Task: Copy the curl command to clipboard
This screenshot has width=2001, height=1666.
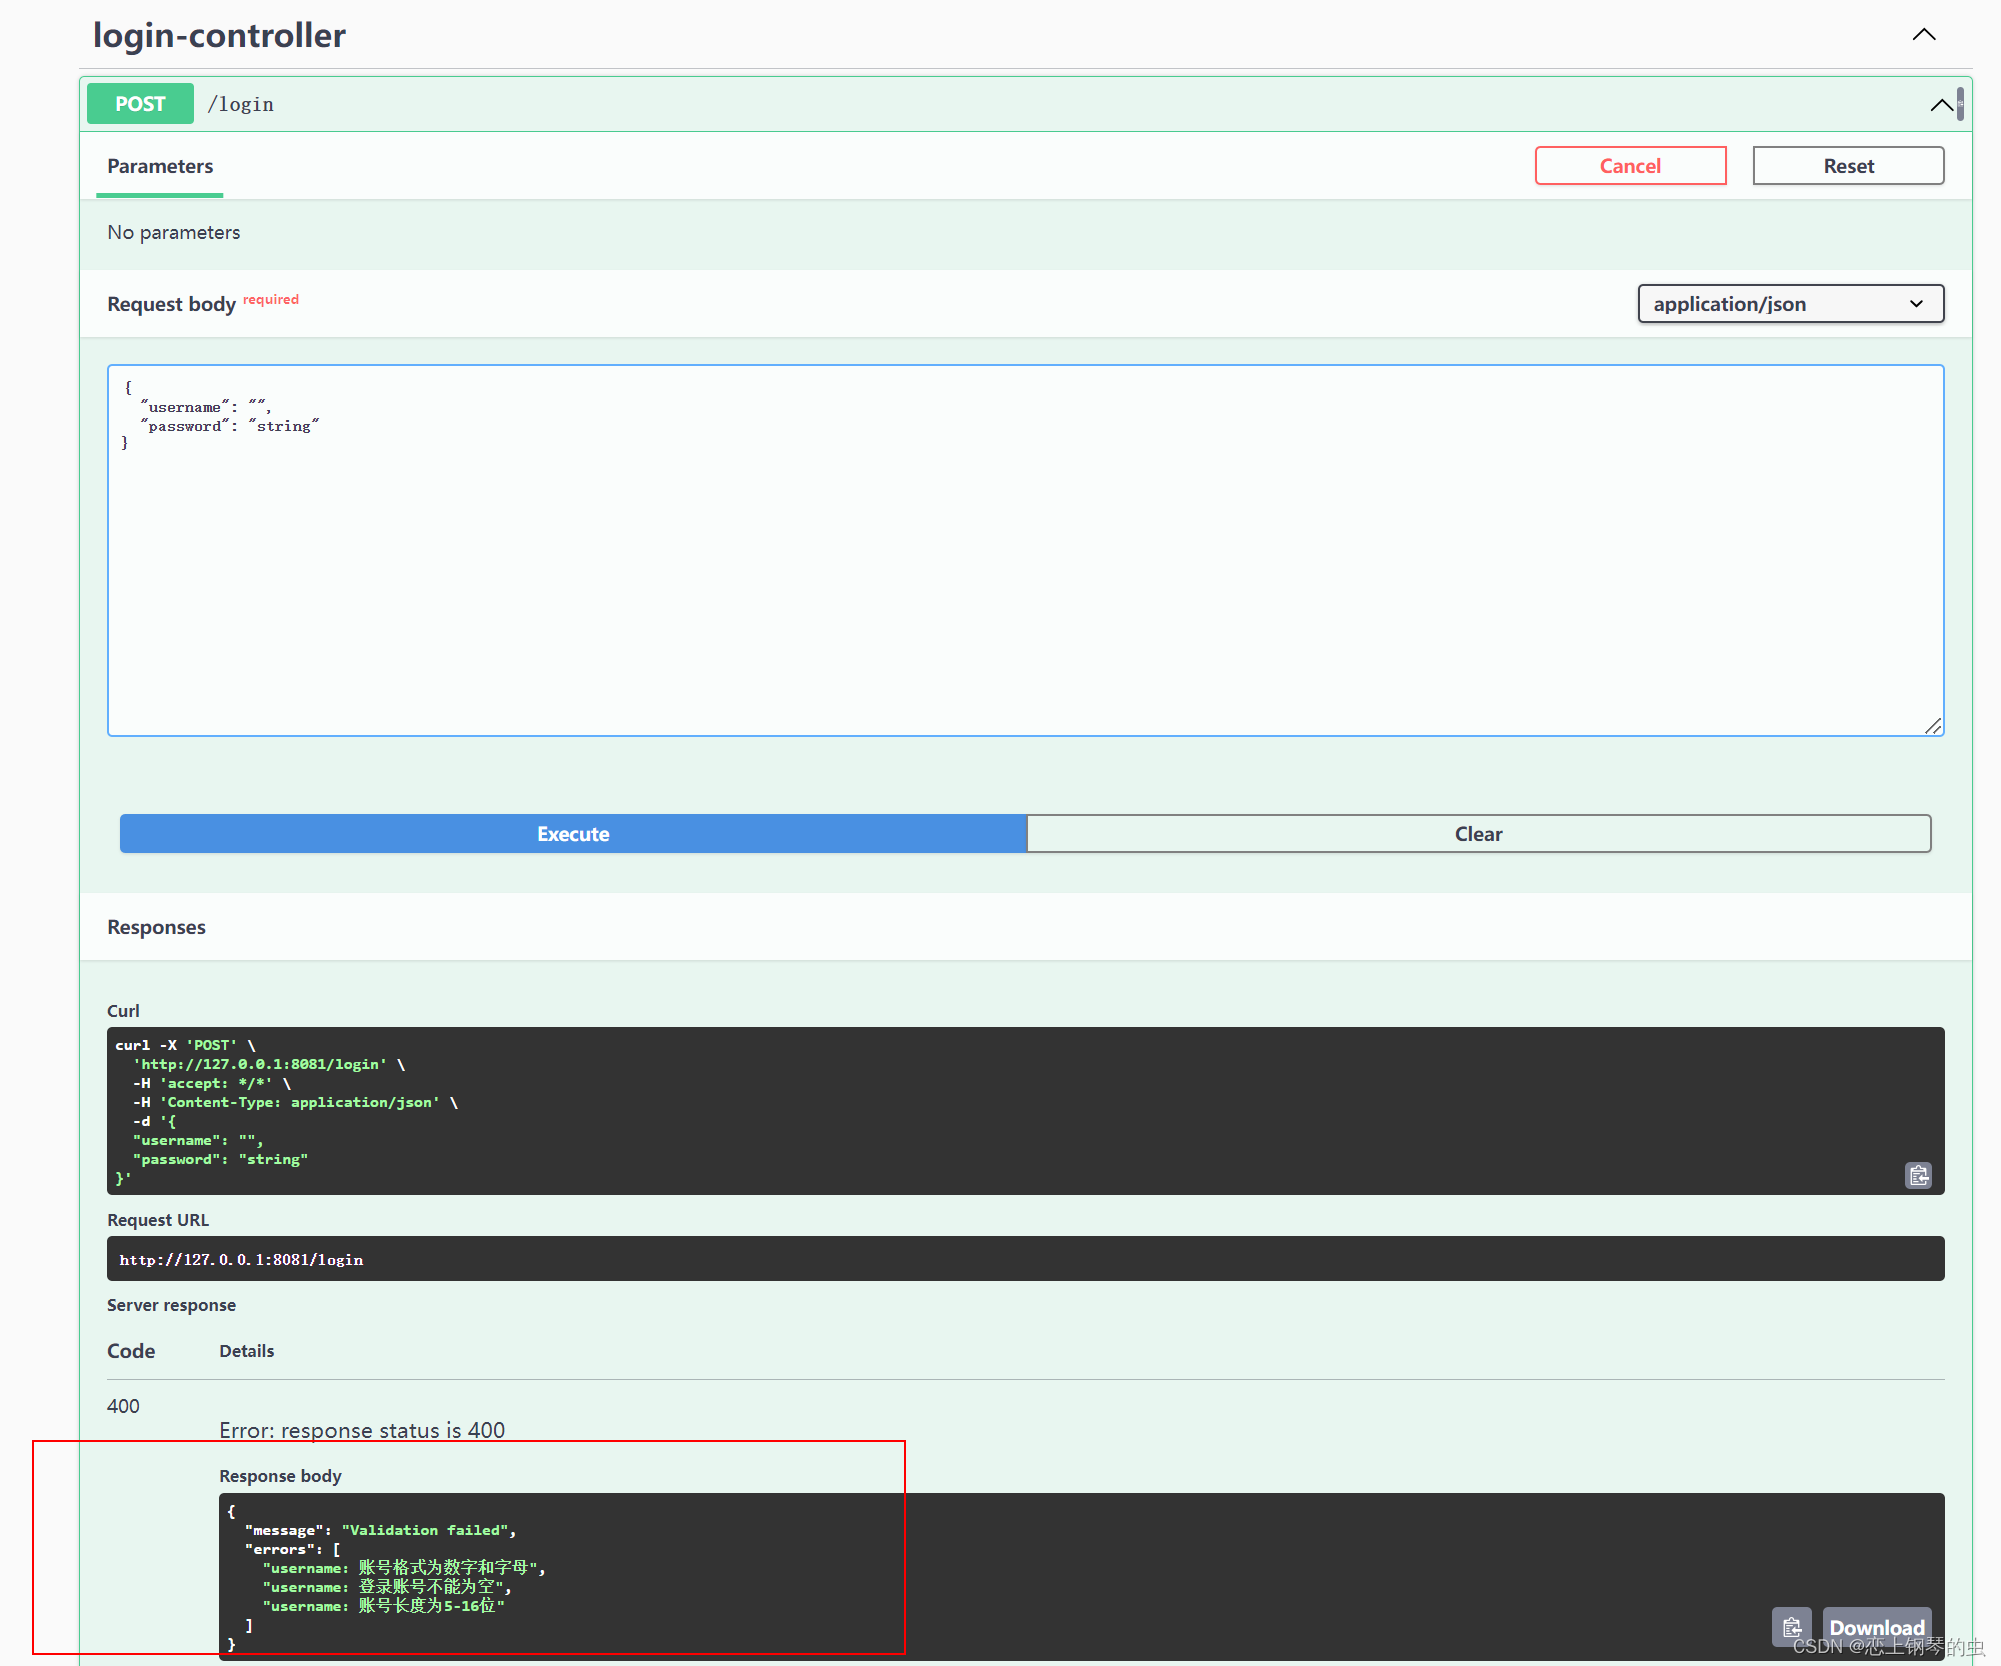Action: (x=1918, y=1175)
